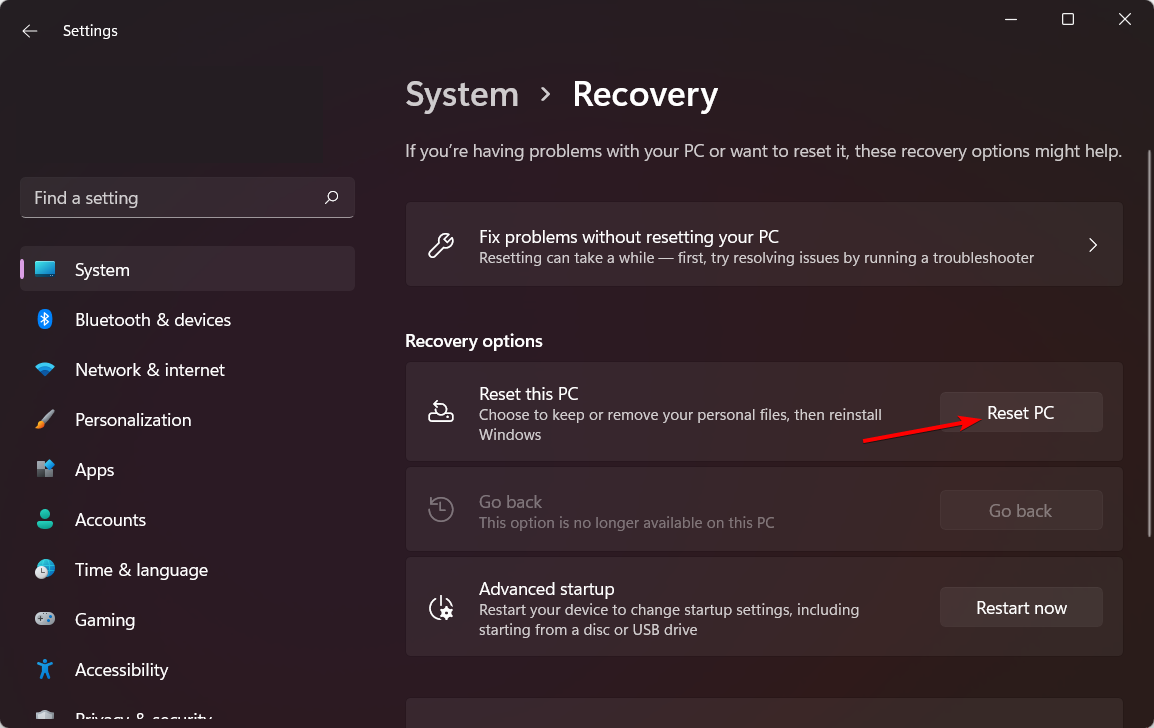The image size is (1154, 728).
Task: Click the Restart now button
Action: 1021,607
